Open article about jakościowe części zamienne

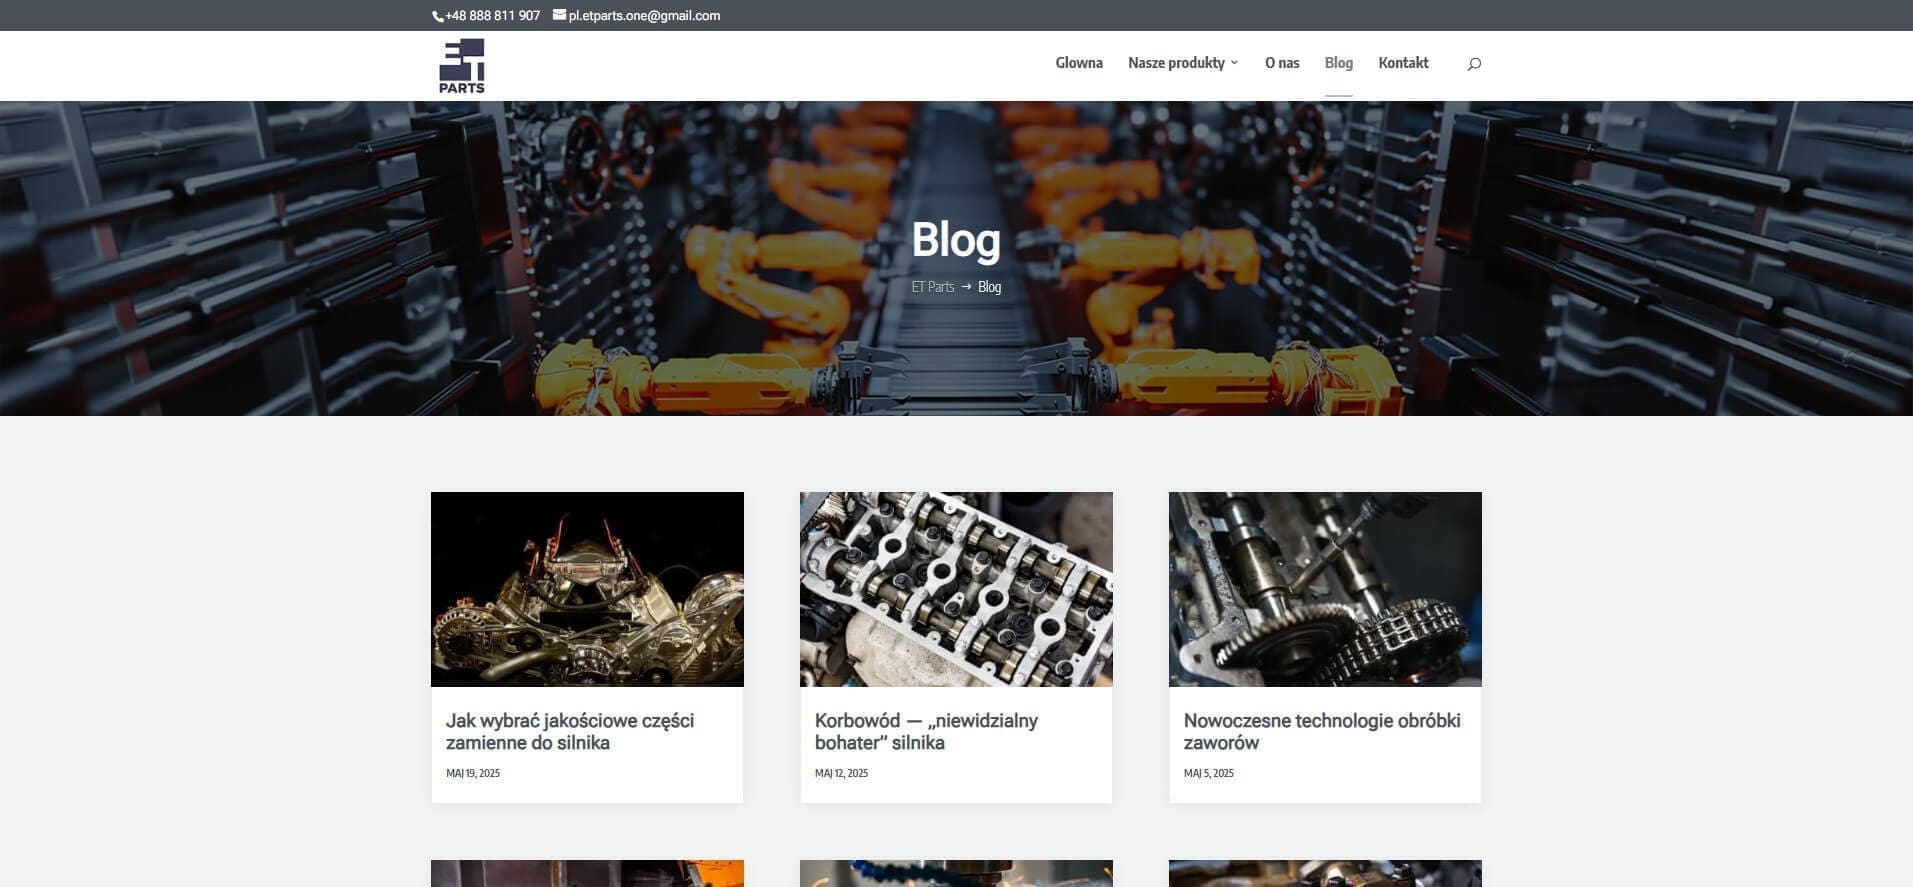tap(569, 731)
